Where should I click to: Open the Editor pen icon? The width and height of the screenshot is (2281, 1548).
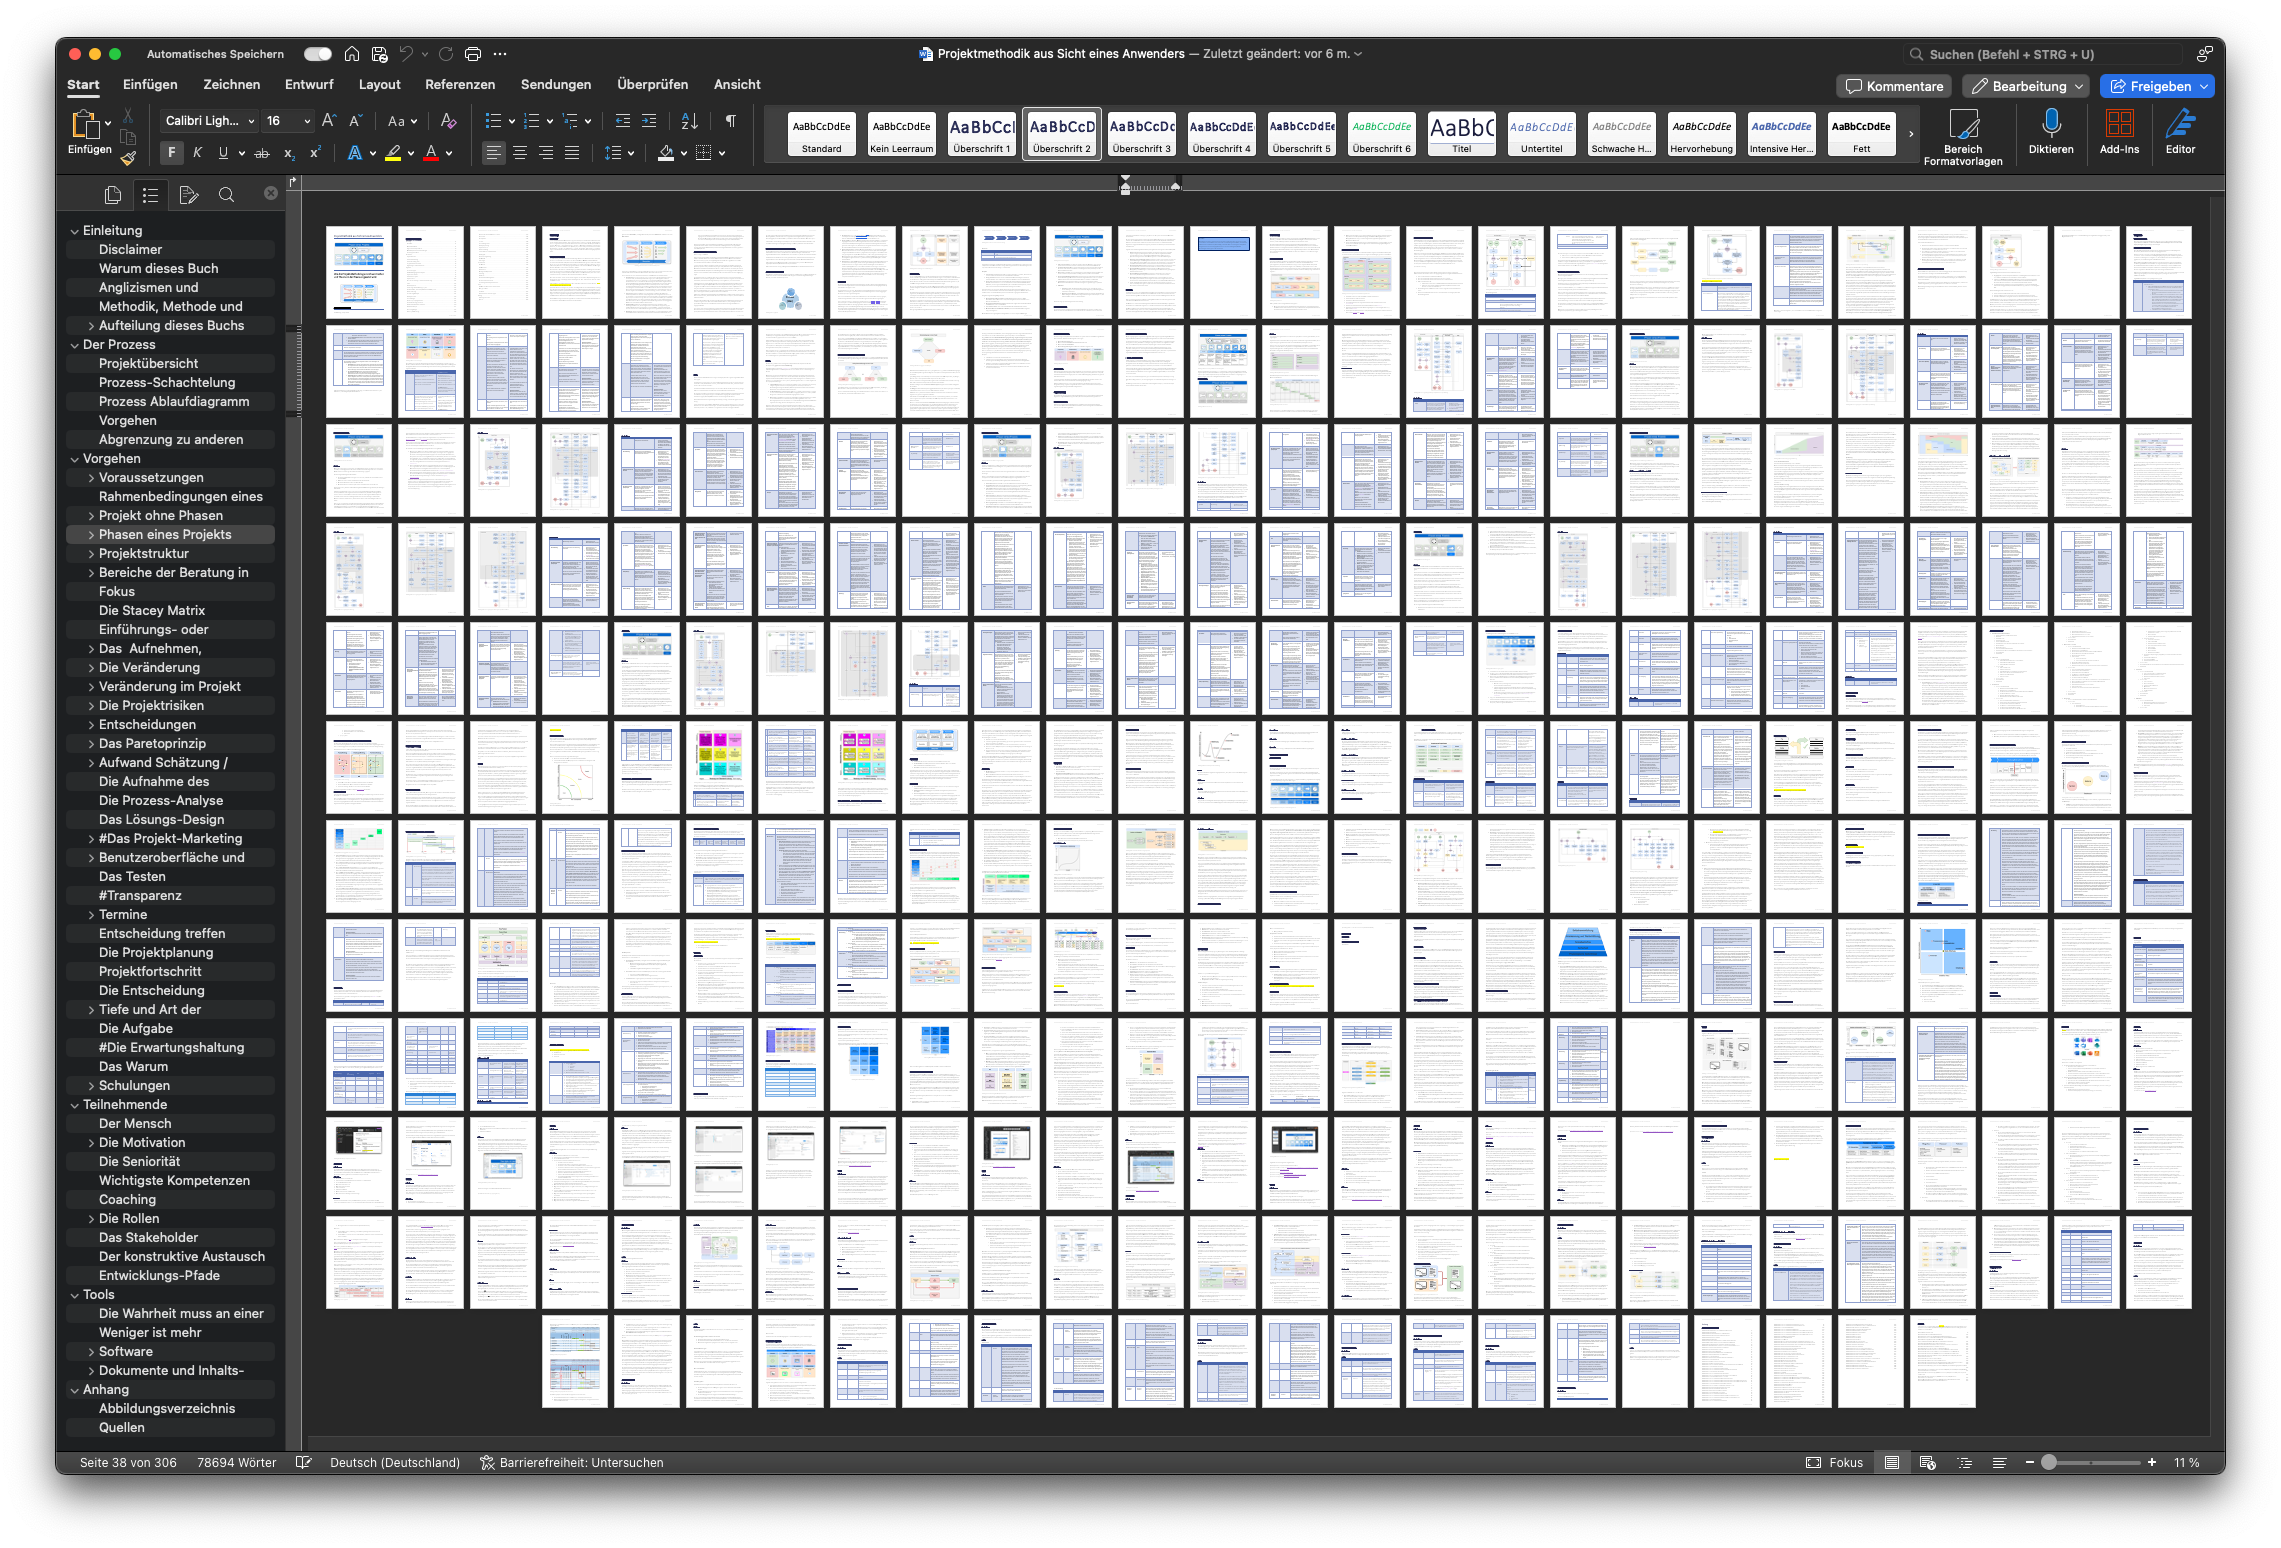coord(2180,124)
